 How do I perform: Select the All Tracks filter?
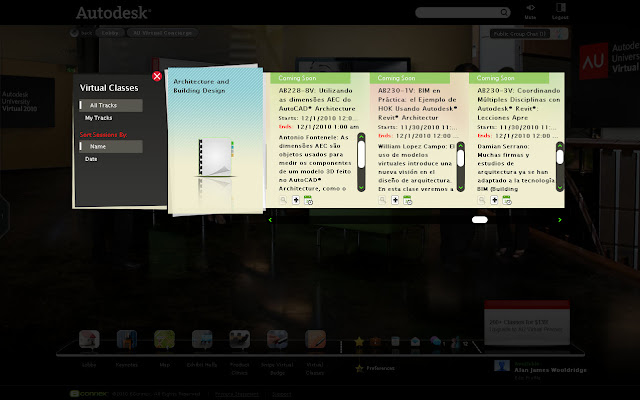click(111, 105)
